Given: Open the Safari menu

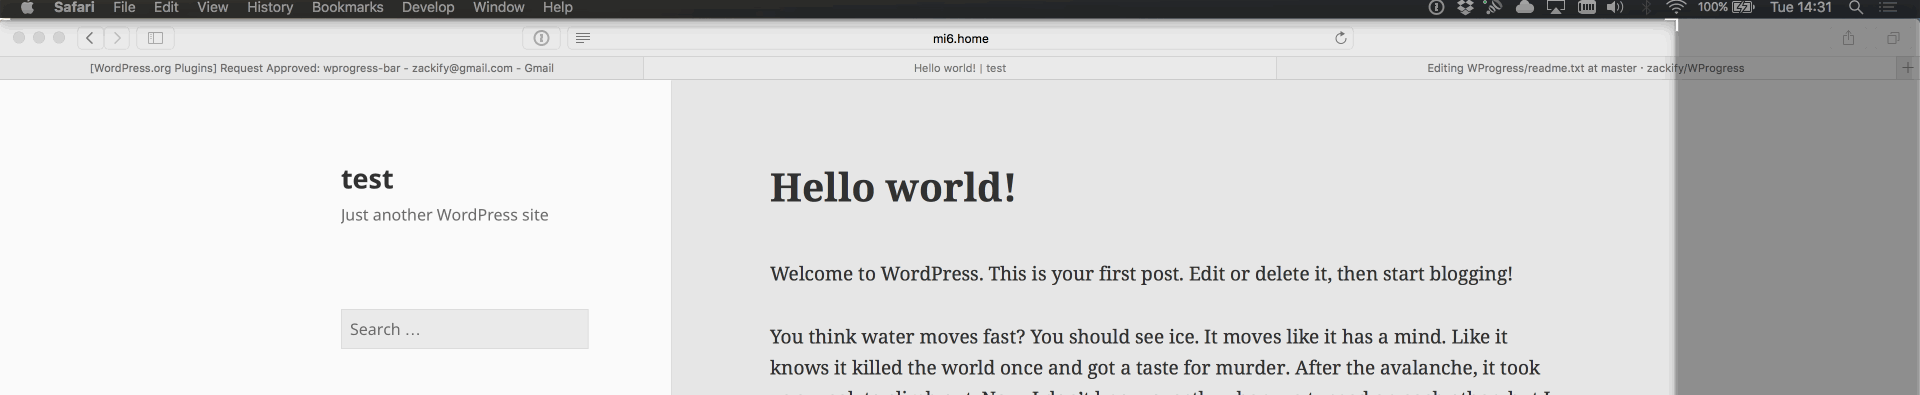Looking at the screenshot, I should point(74,7).
